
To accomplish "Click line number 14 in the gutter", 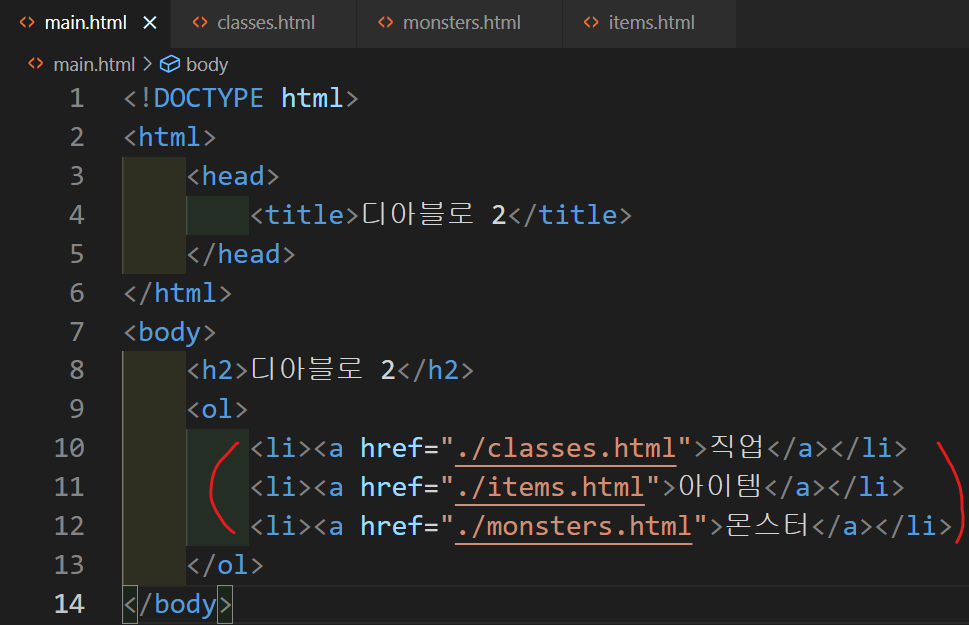I will tap(69, 604).
